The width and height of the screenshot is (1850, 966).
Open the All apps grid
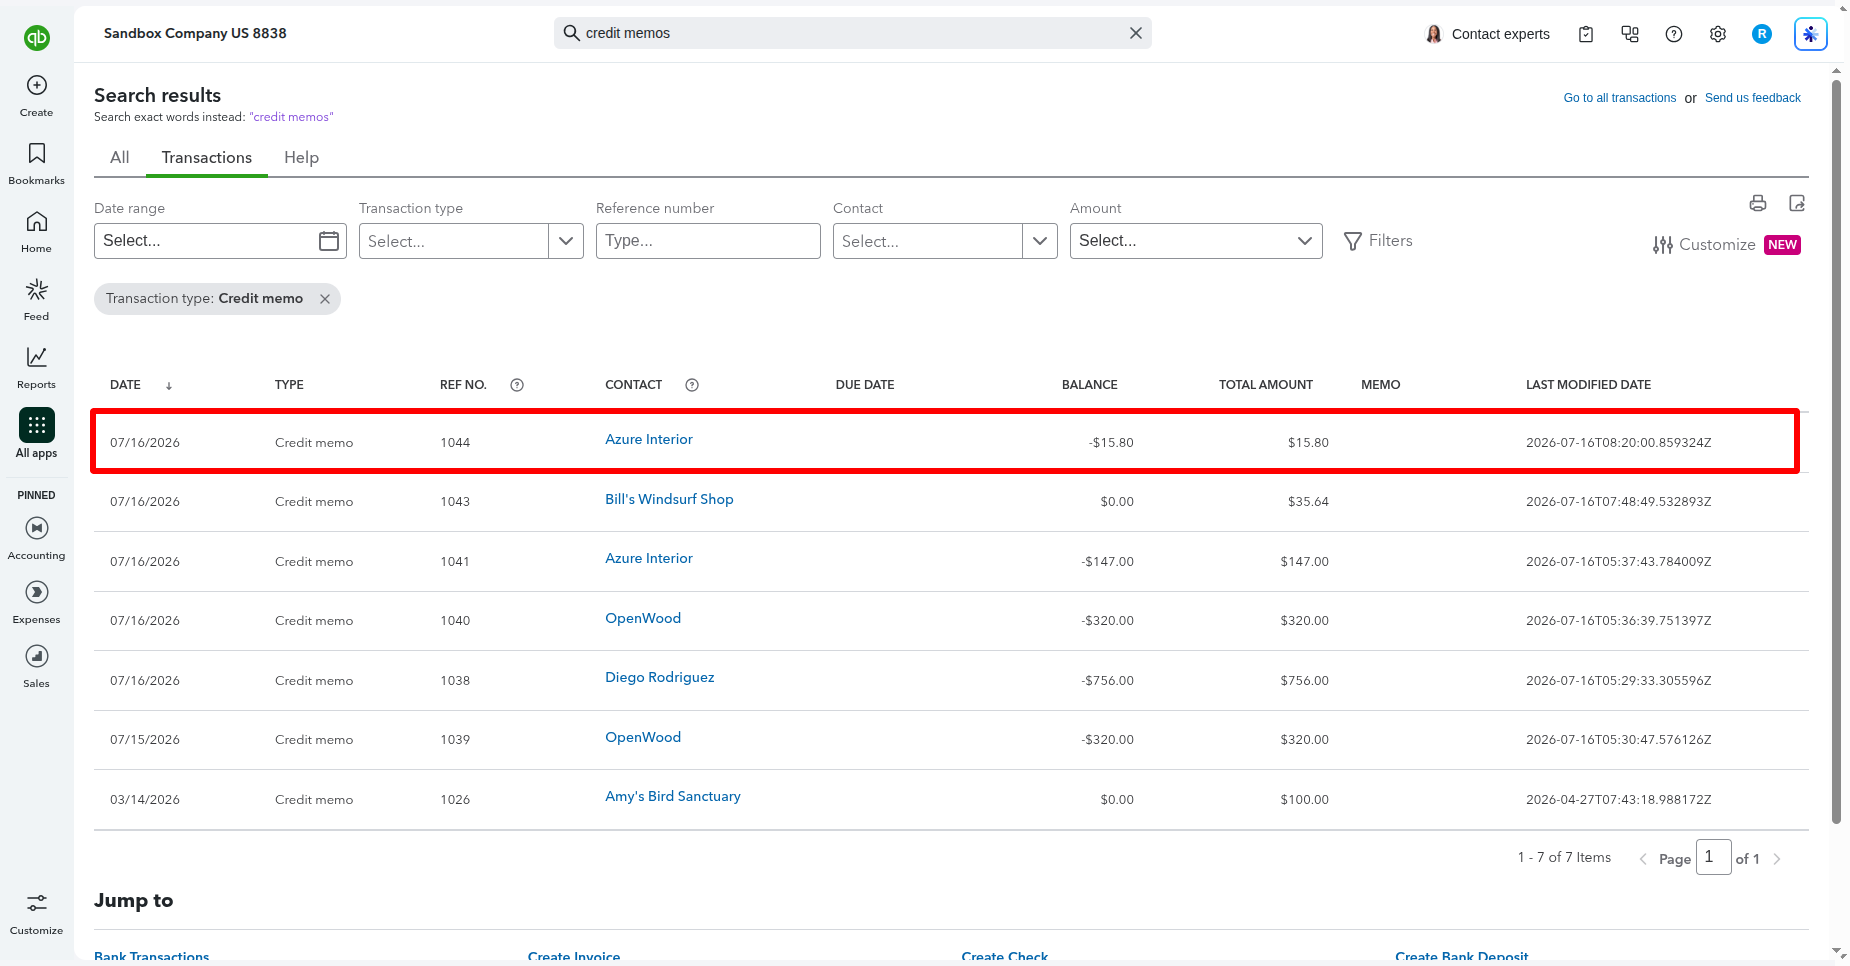click(37, 433)
